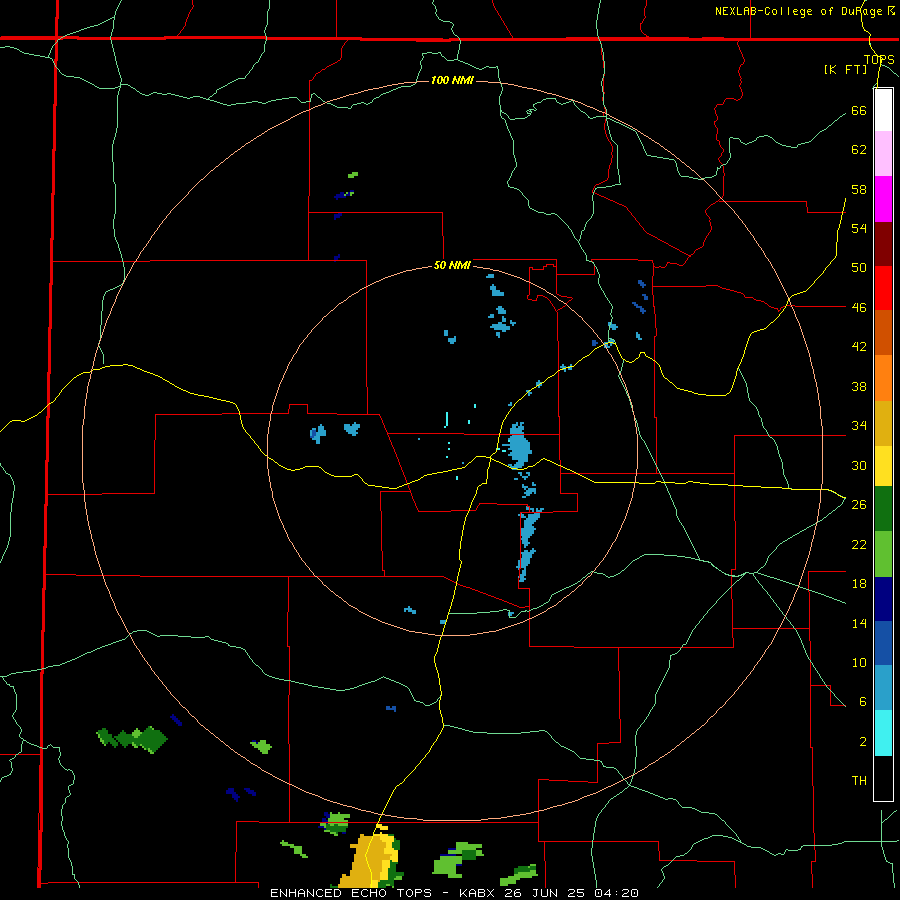This screenshot has height=900, width=900.
Task: Click the light pink 62 kft legend swatch
Action: 883,154
